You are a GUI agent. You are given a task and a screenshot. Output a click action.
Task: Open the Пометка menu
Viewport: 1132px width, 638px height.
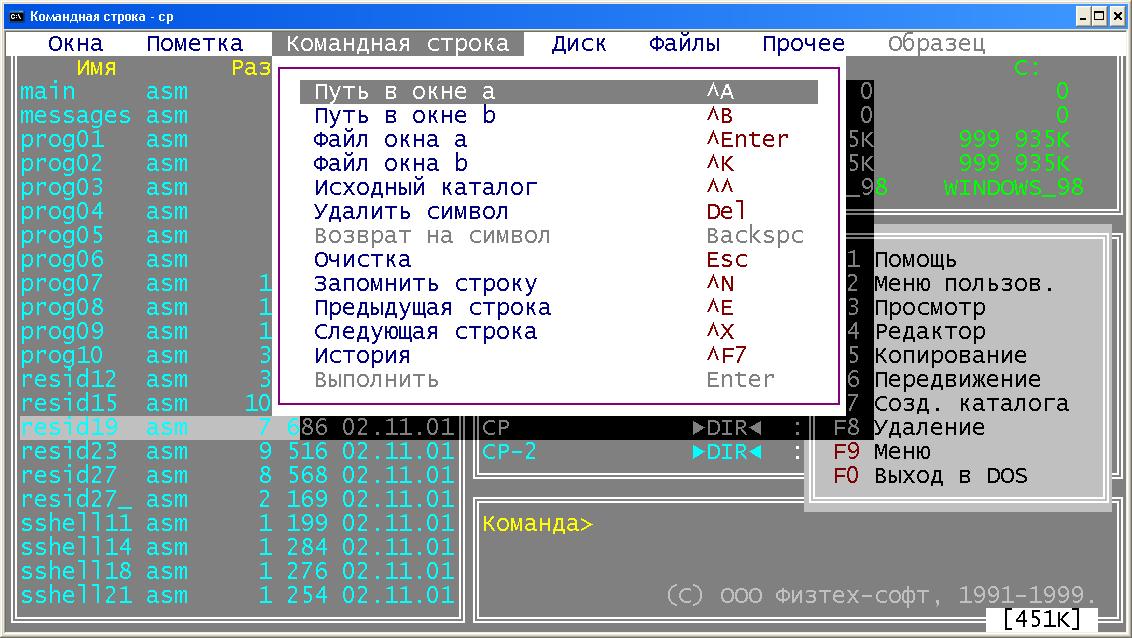[x=194, y=44]
